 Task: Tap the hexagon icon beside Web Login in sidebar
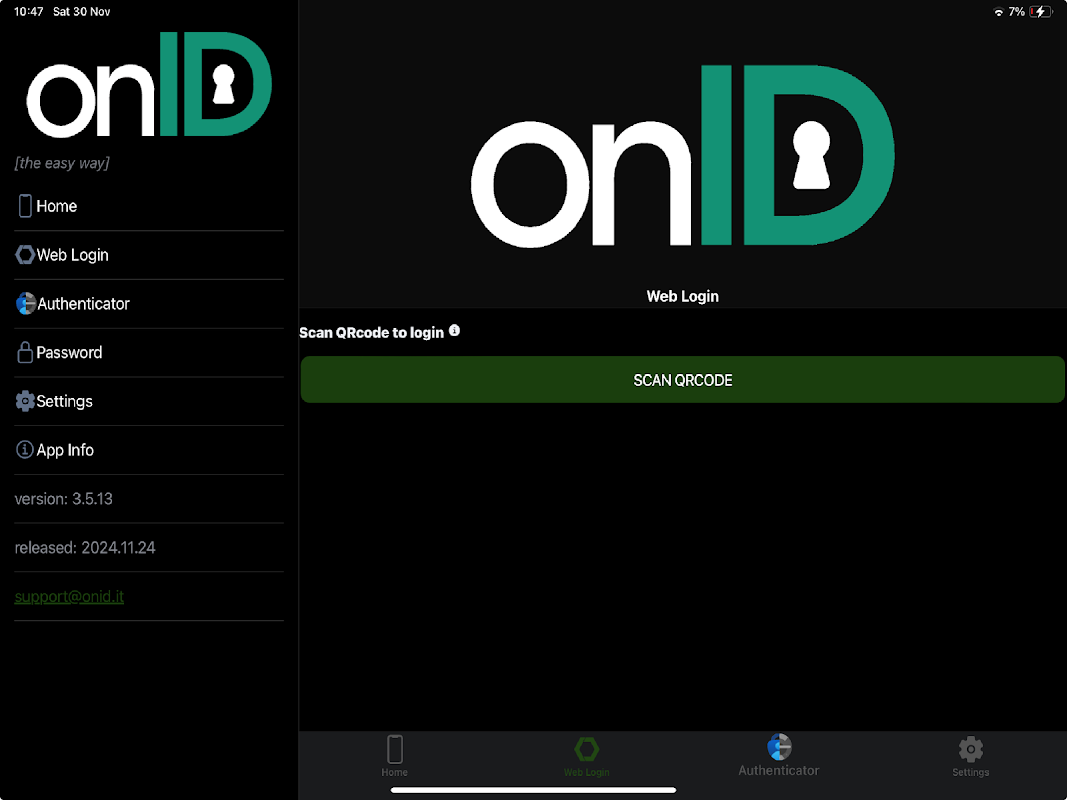tap(25, 254)
